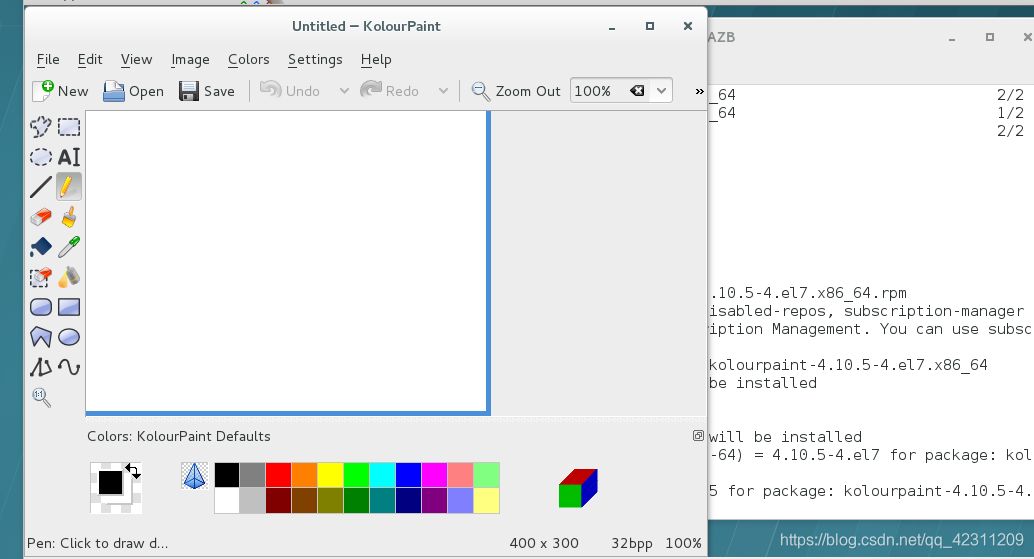Click the black foreground color box
Screen dimensions: 1034x559
pos(110,483)
